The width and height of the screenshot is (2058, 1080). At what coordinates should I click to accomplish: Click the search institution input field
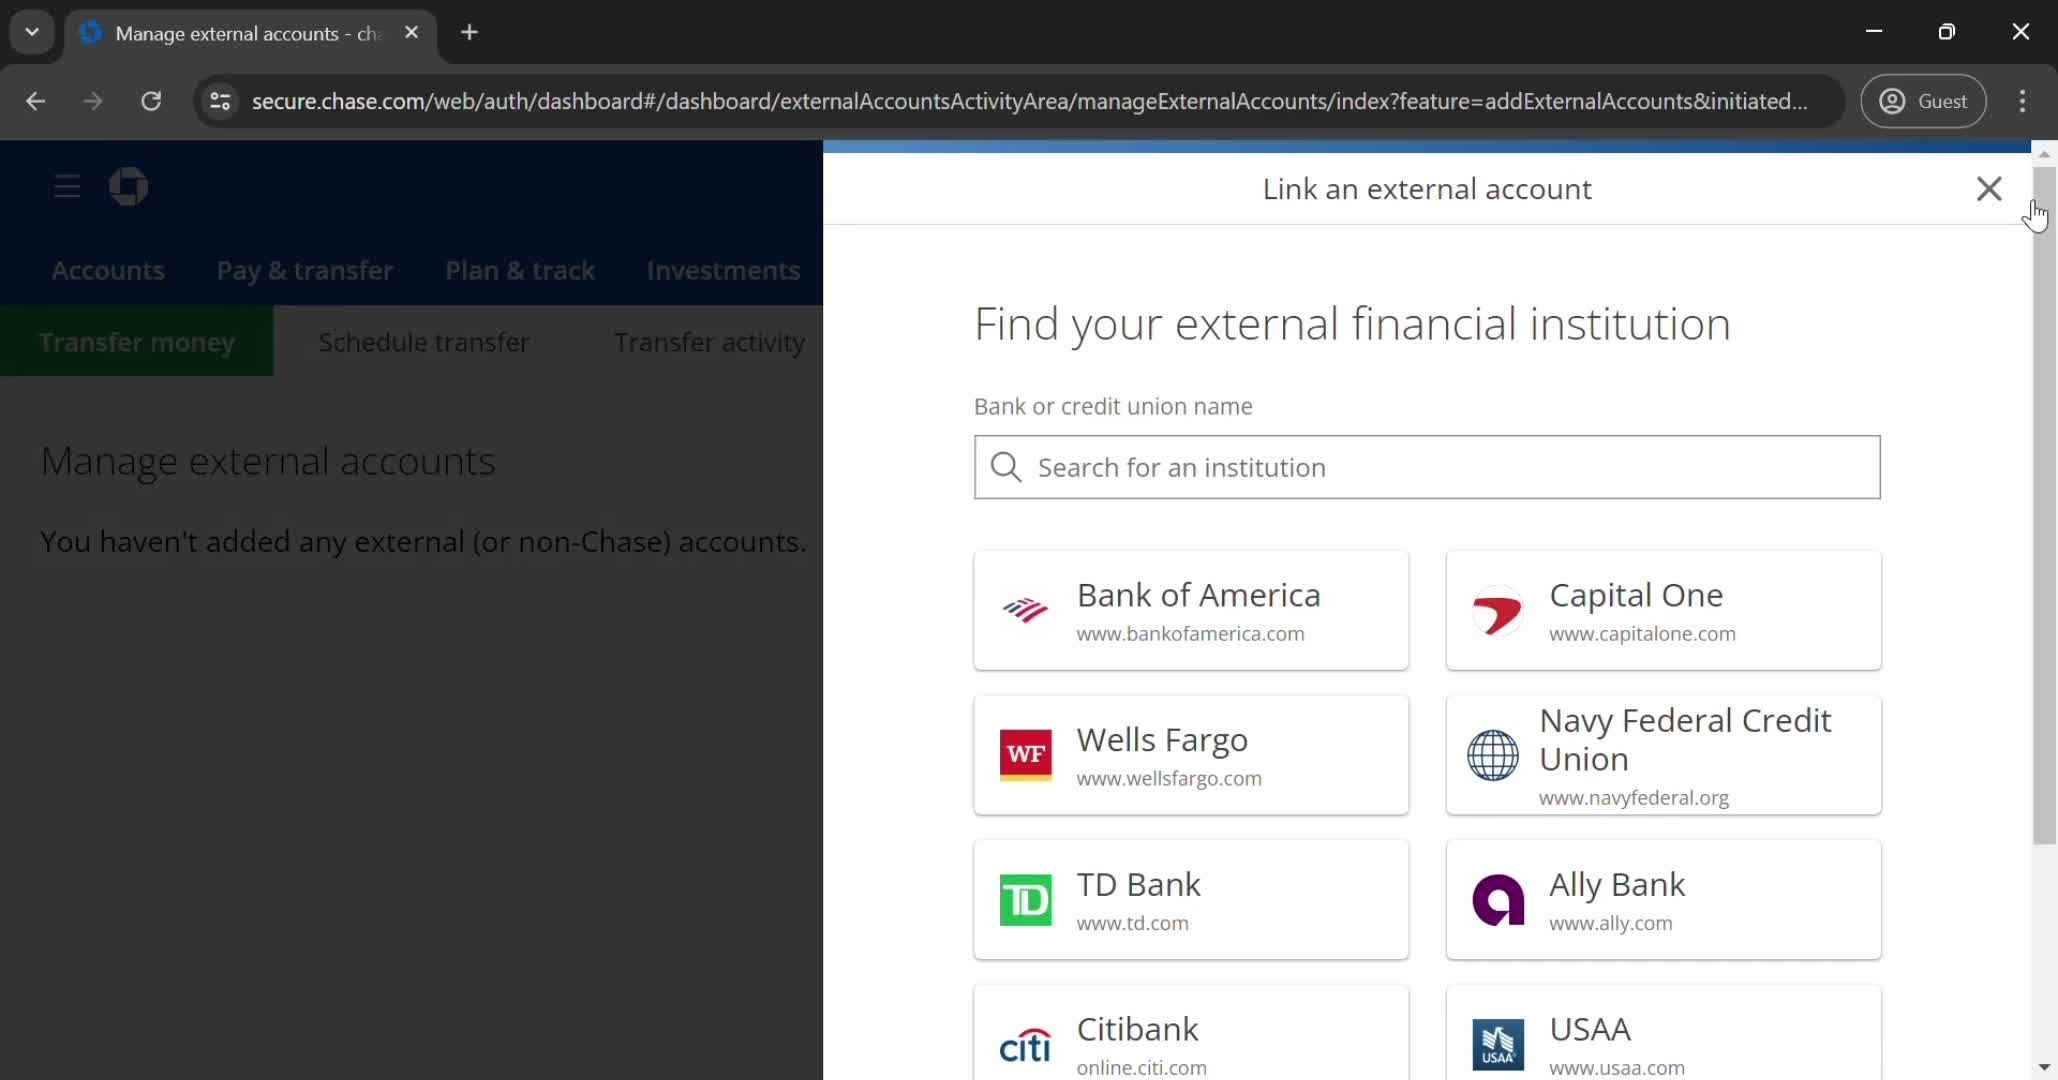point(1428,467)
